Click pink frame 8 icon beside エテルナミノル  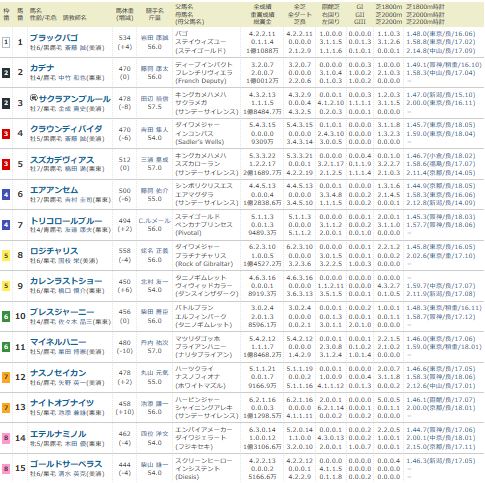[6, 438]
